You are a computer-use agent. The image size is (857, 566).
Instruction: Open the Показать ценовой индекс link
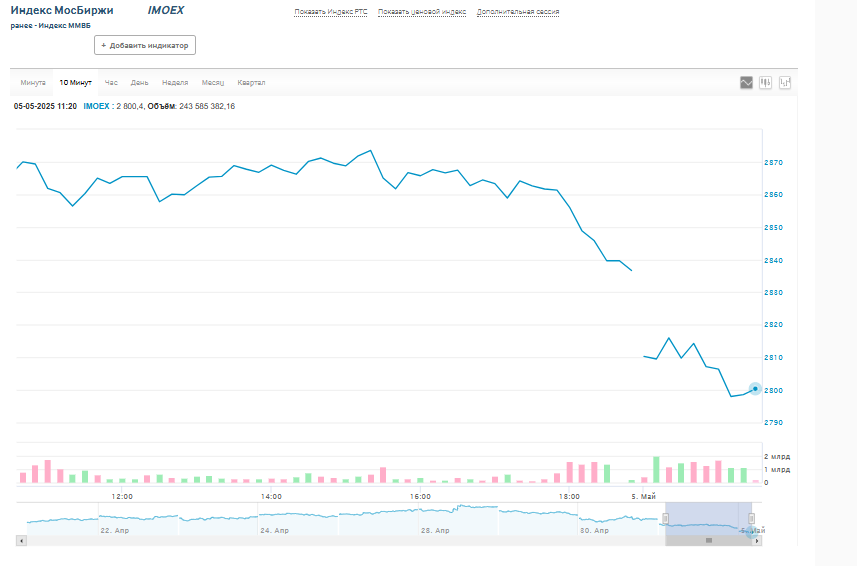click(x=422, y=11)
